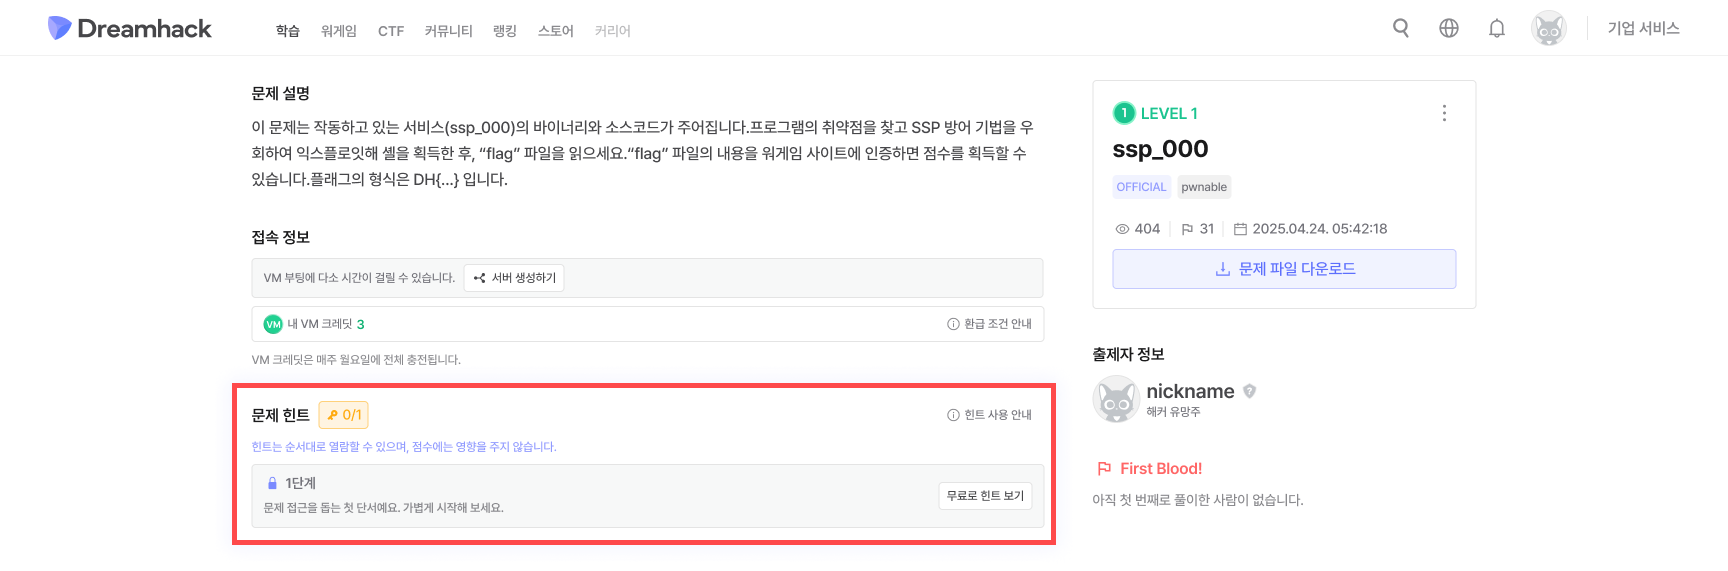Viewport: 1728px width, 571px height.
Task: Click the profile avatar in header
Action: [1548, 29]
